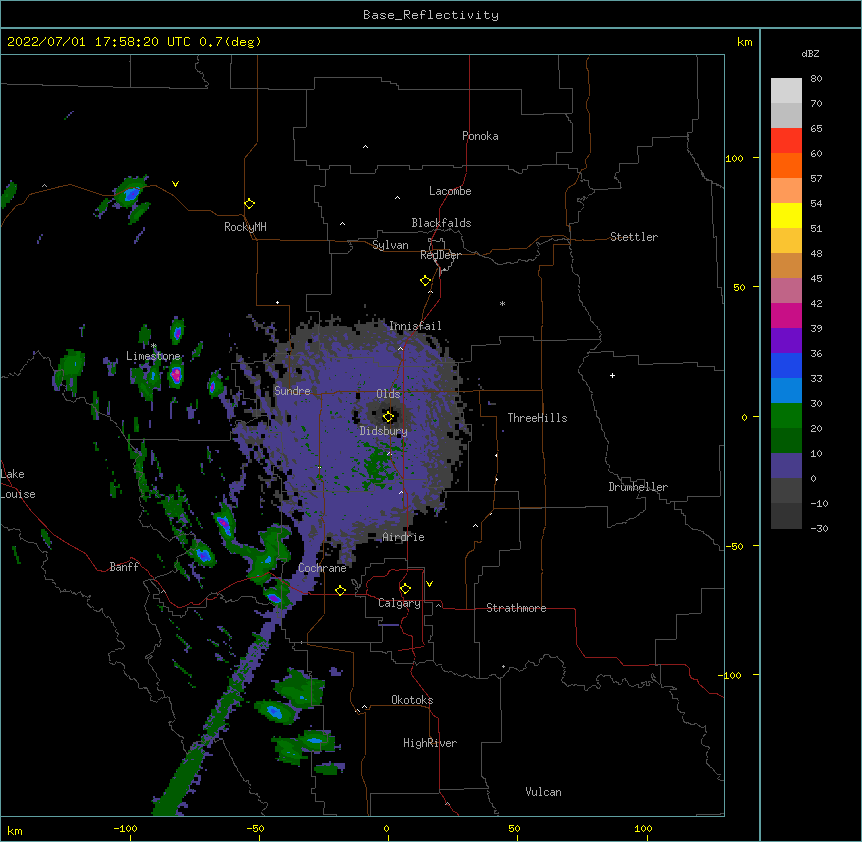Click the Sylvan town label
The image size is (862, 842).
click(390, 245)
